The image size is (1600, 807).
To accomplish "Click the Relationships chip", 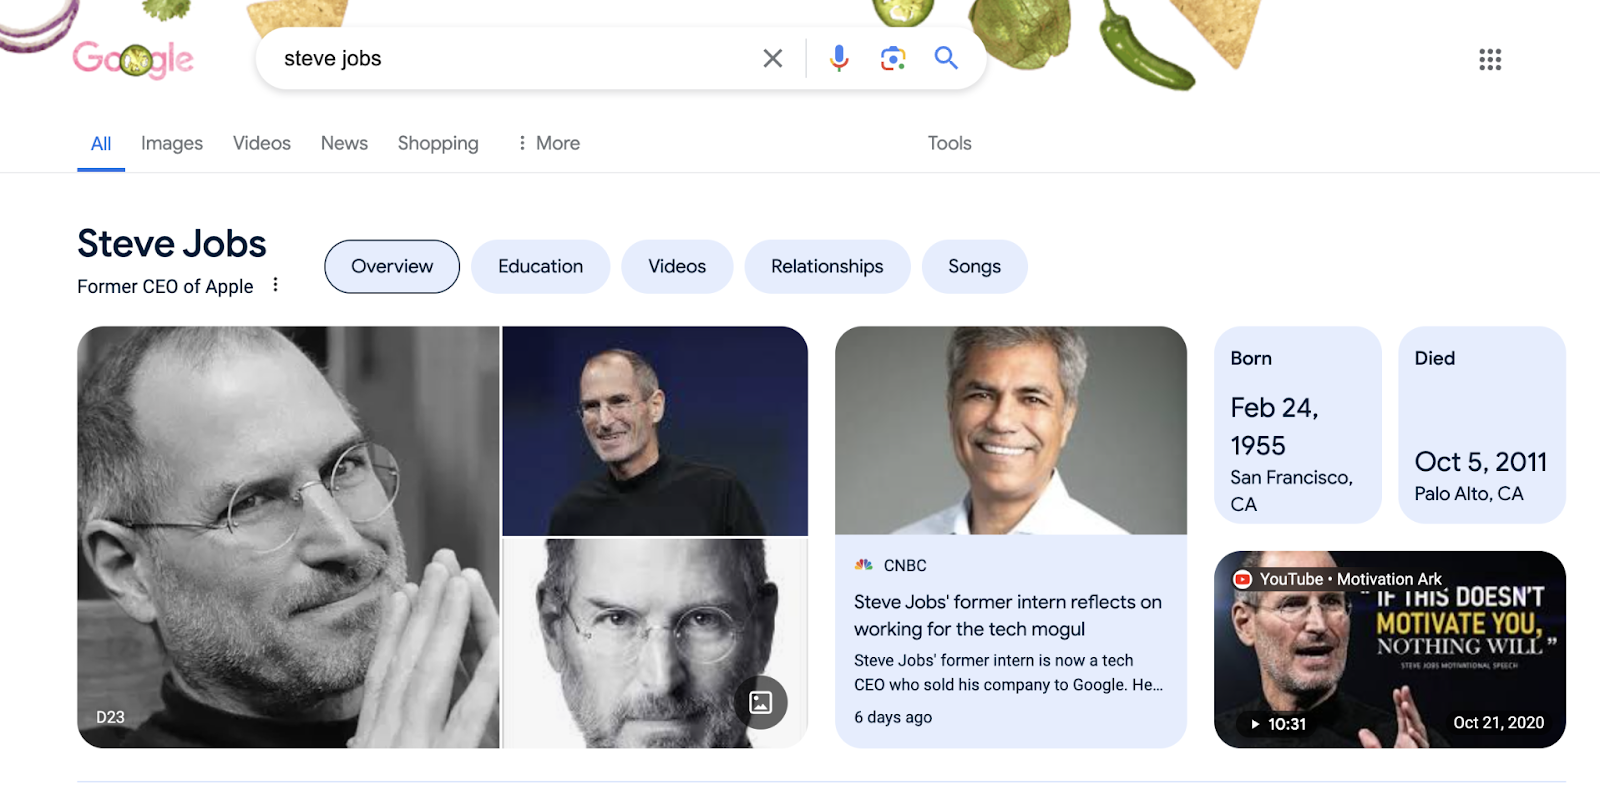I will pos(826,266).
